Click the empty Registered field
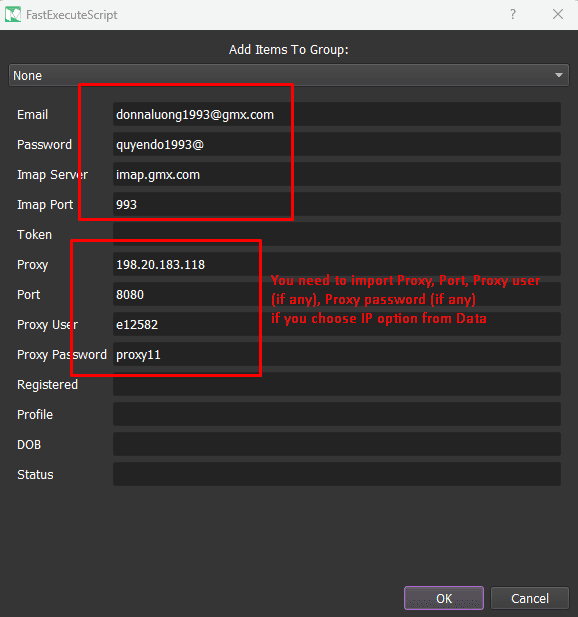 pos(337,384)
